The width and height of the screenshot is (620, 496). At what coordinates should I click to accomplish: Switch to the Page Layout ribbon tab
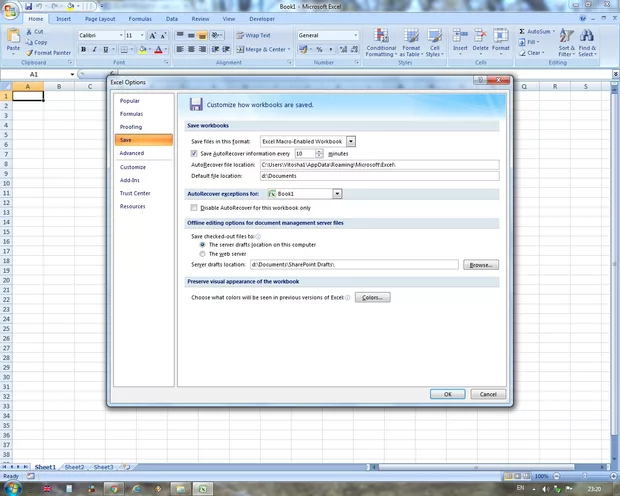click(x=99, y=18)
